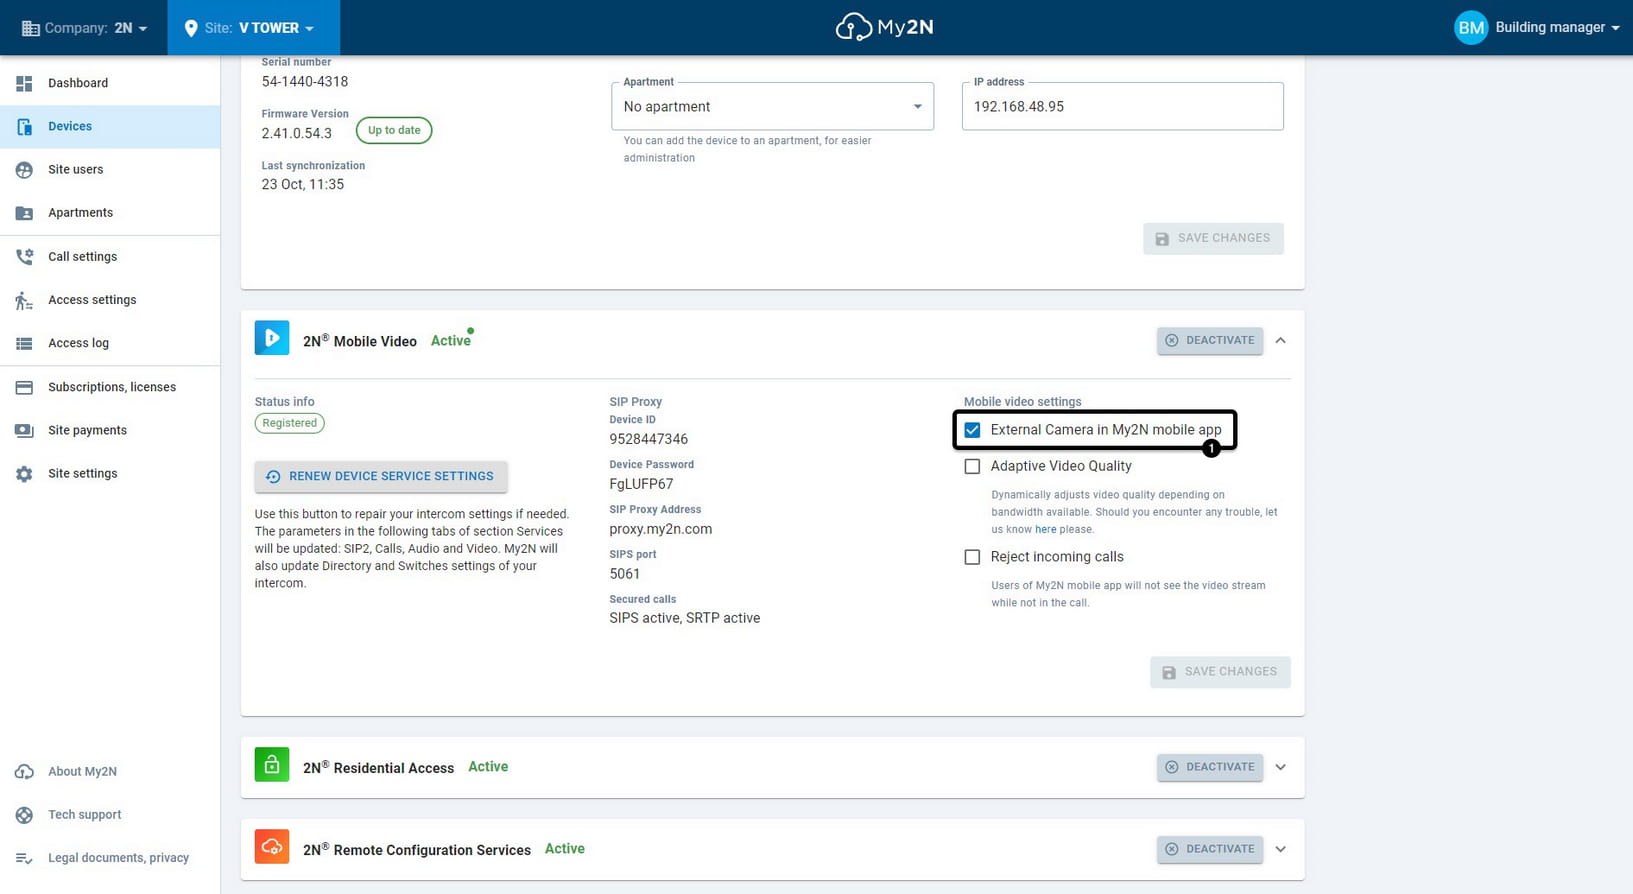The height and width of the screenshot is (894, 1633).
Task: Open Site users page
Action: point(110,170)
